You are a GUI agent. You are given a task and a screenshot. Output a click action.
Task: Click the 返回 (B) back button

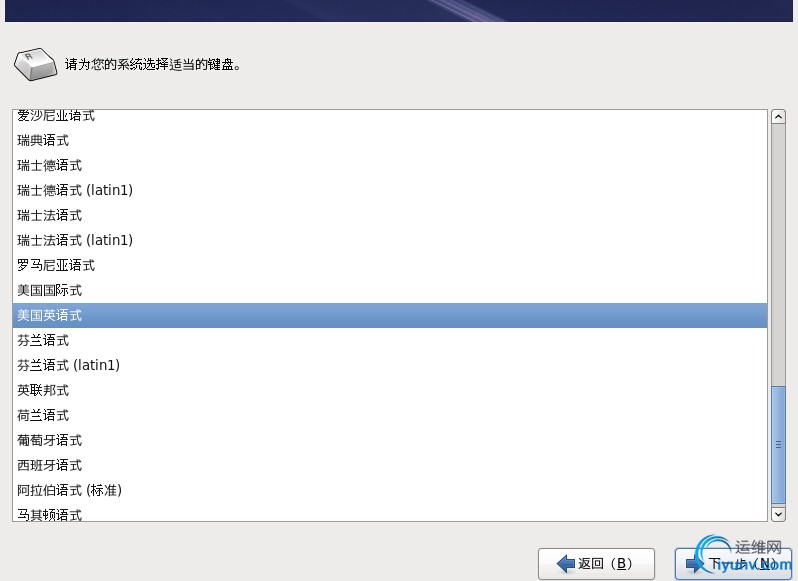tap(596, 564)
